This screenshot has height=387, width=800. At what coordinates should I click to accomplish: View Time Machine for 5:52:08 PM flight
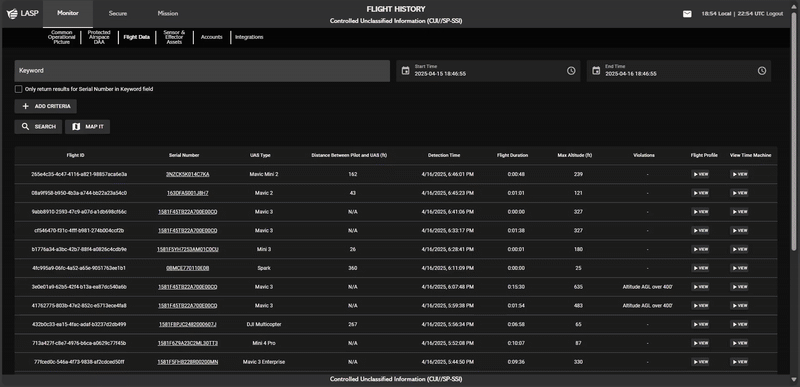(x=739, y=343)
